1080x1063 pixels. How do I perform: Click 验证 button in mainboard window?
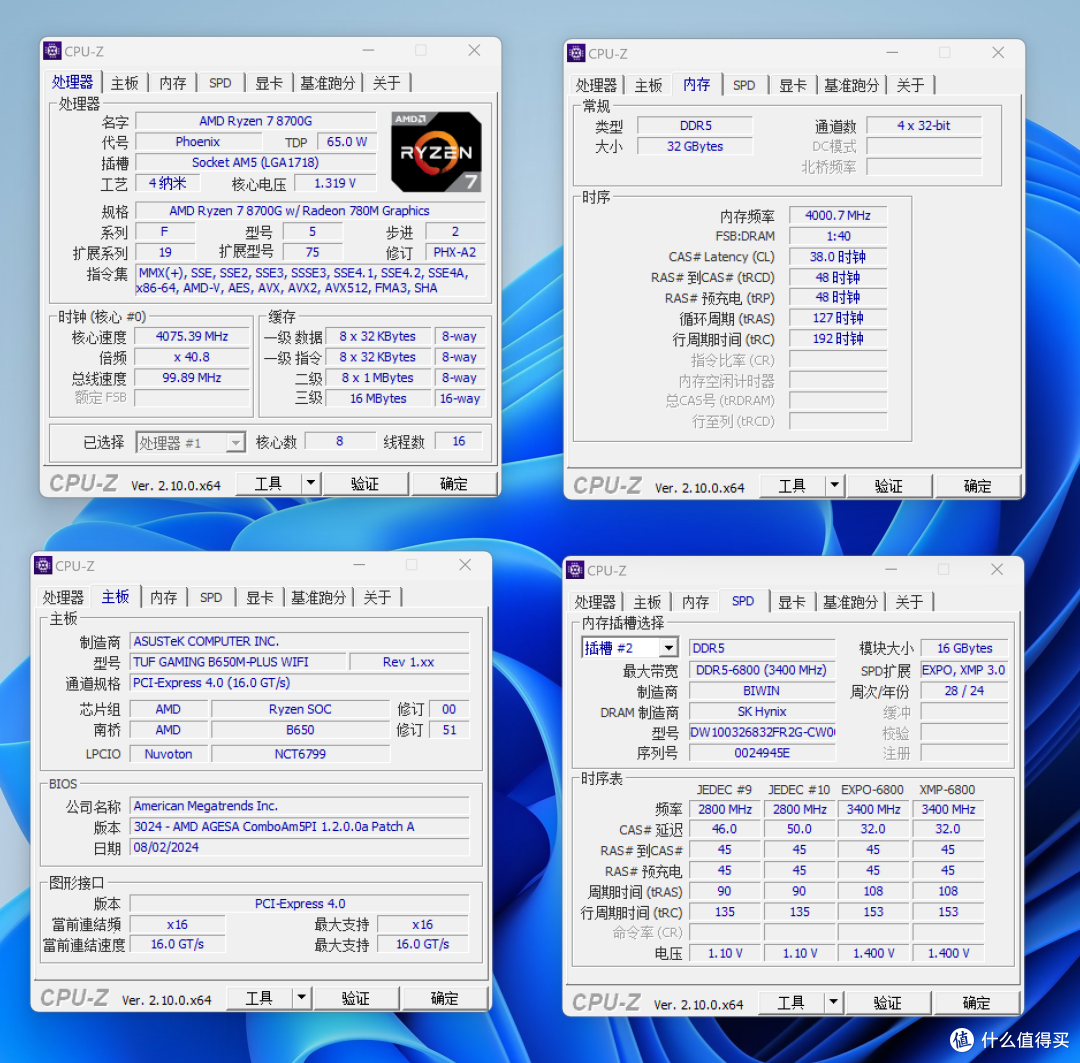point(356,998)
